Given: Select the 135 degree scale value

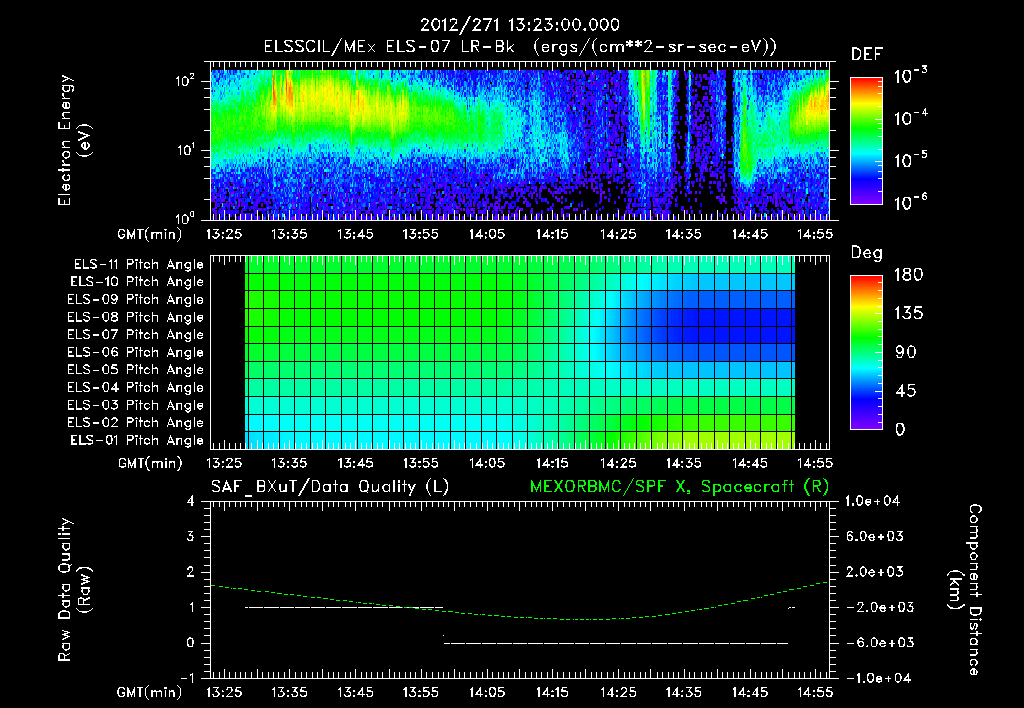Looking at the screenshot, I should [908, 314].
